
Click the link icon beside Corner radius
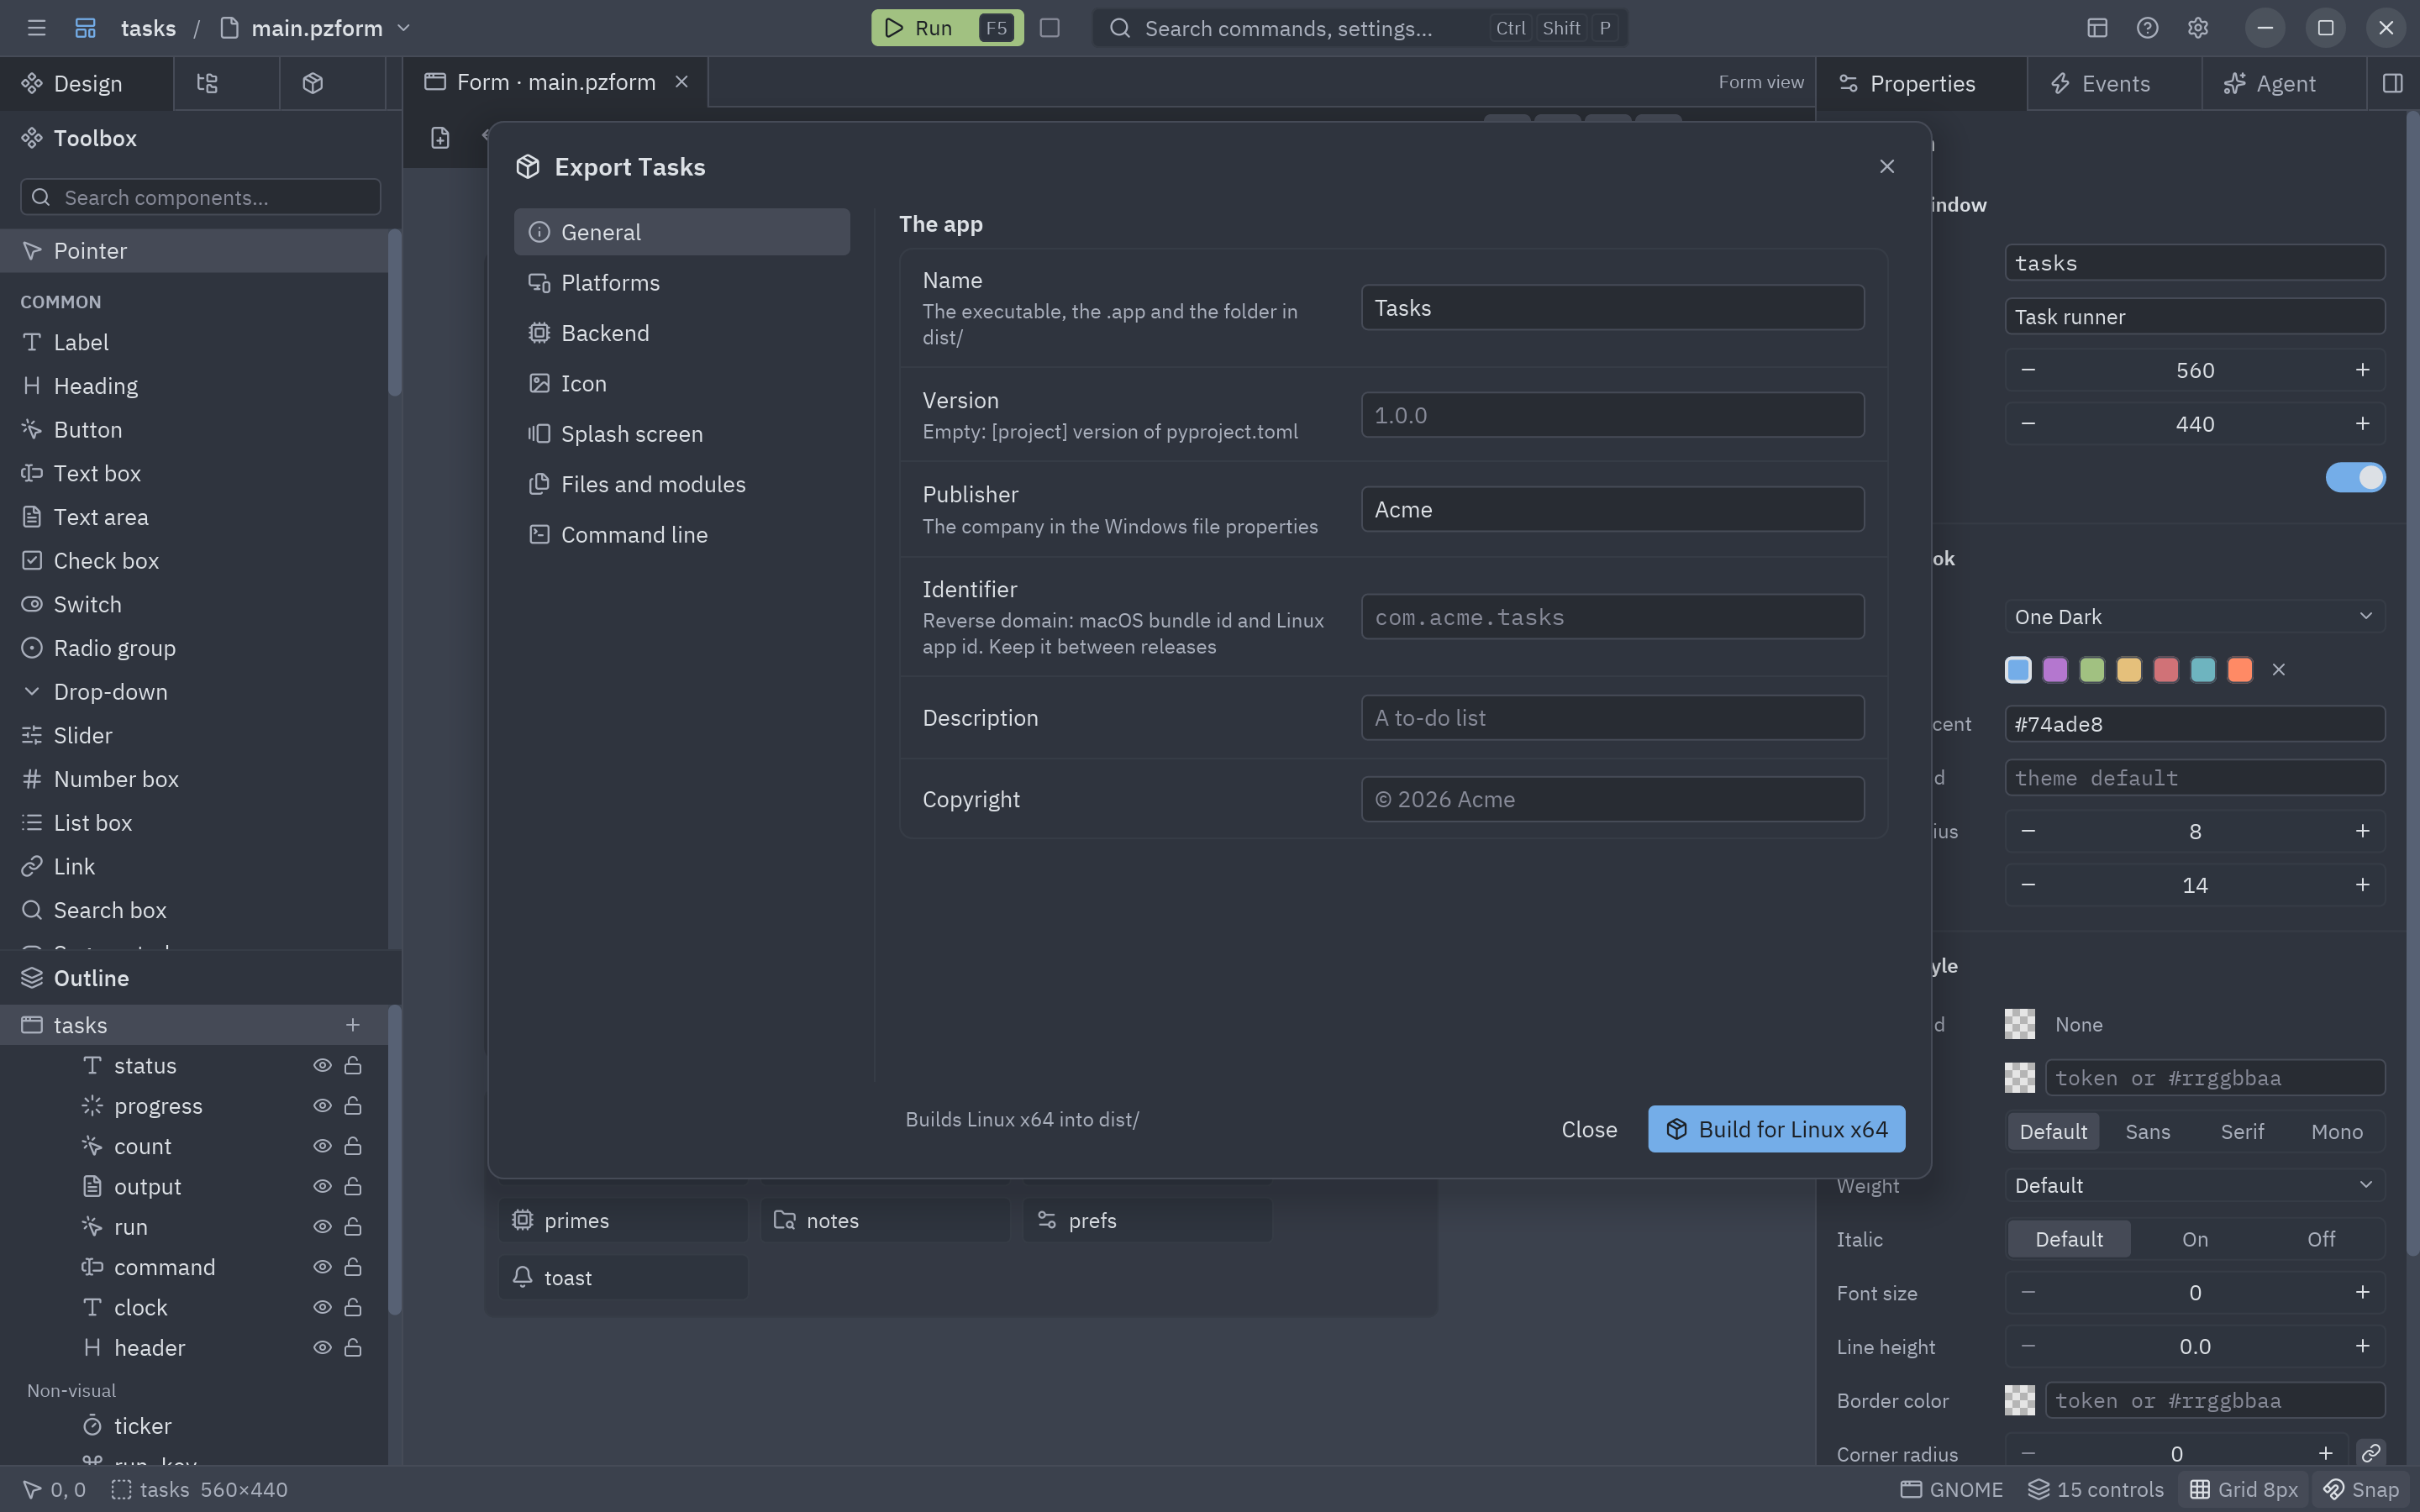2370,1453
